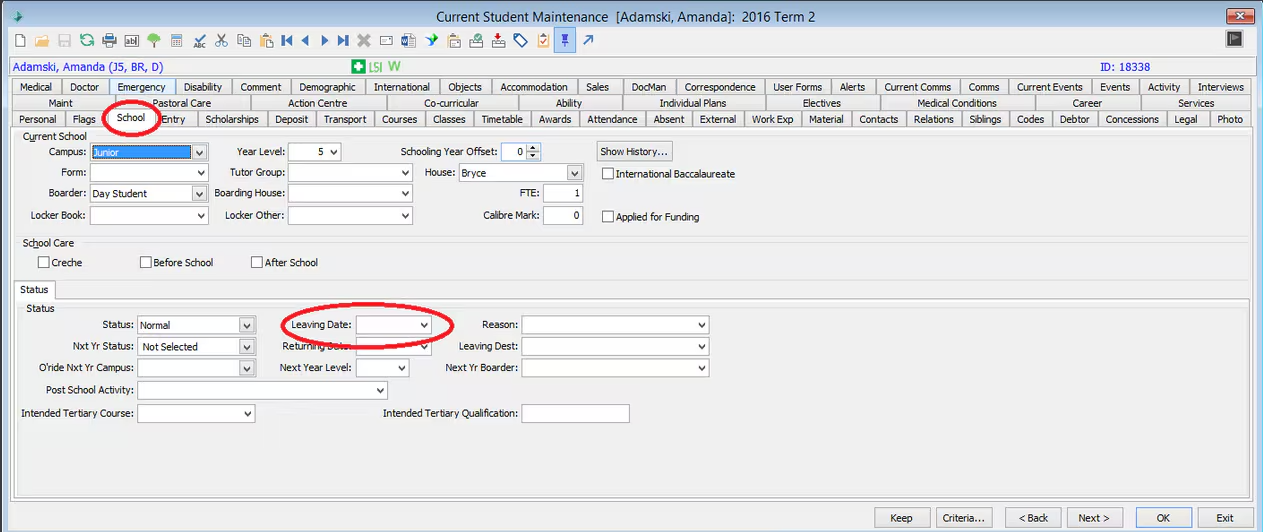This screenshot has height=532, width=1263.
Task: Click the ABC spell check icon
Action: pyautogui.click(x=199, y=41)
